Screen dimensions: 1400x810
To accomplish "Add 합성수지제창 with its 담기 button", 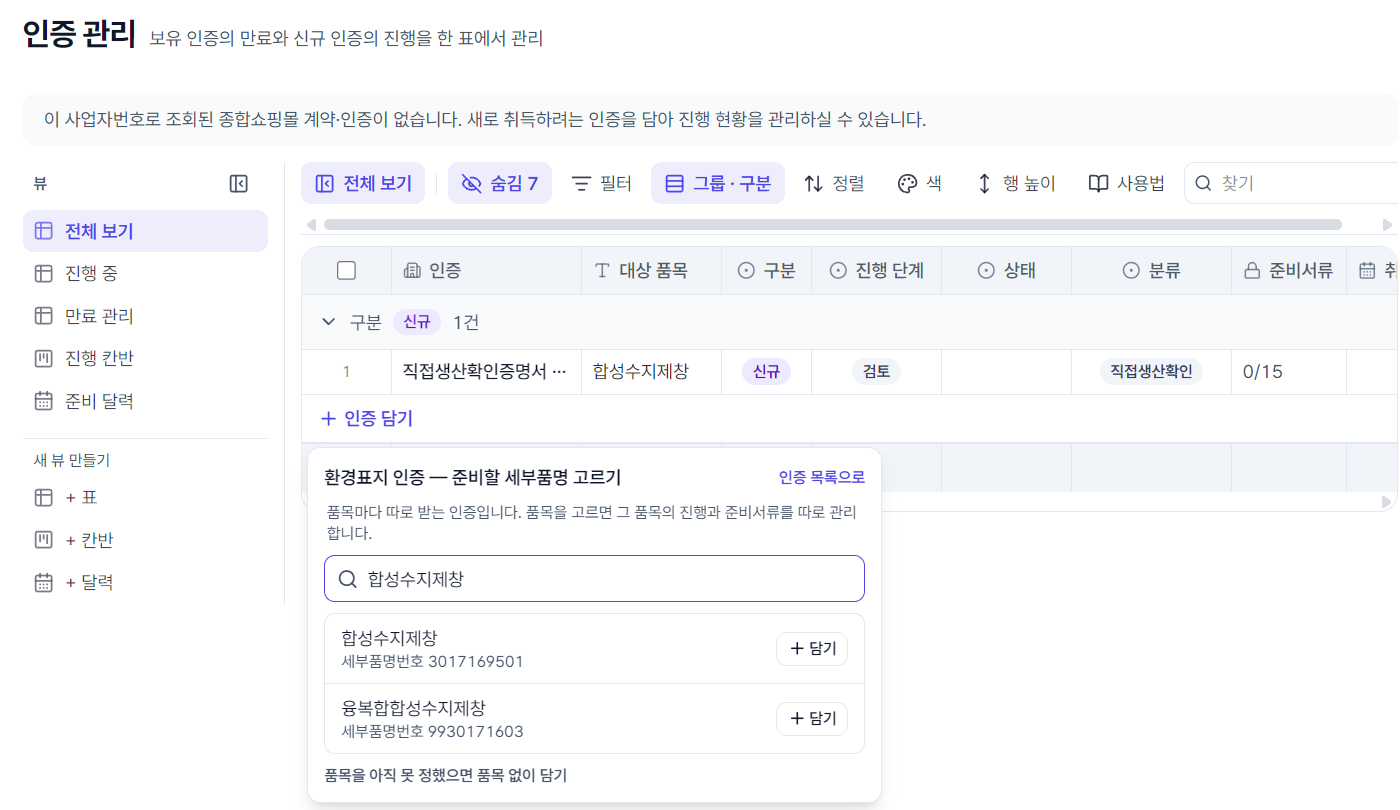I will (812, 649).
